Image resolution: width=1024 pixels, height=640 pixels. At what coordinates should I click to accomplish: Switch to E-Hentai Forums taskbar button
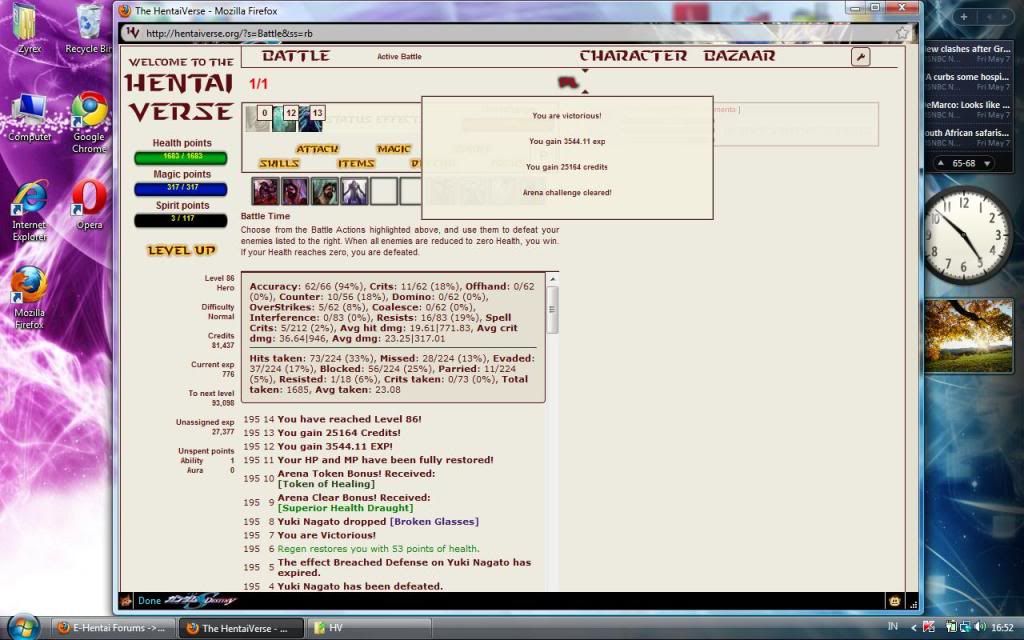(x=112, y=628)
